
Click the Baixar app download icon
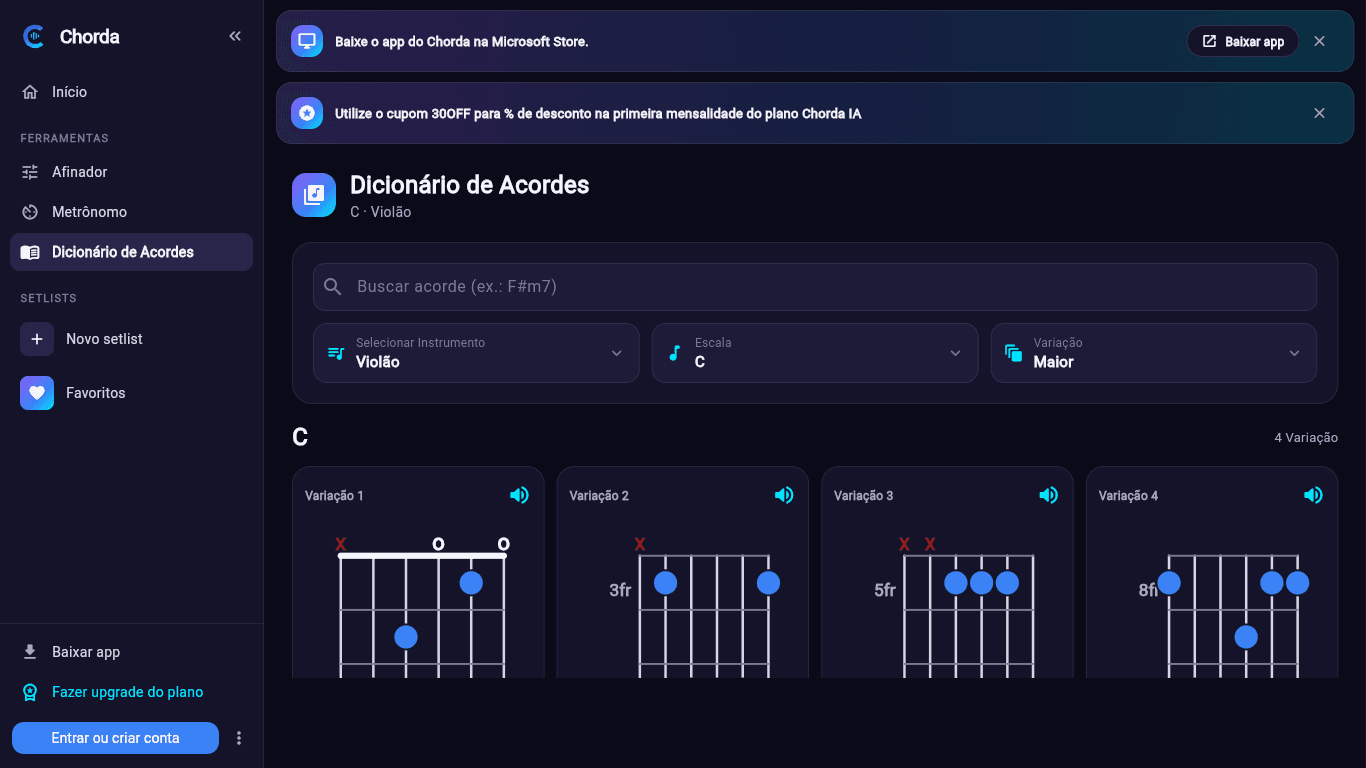pyautogui.click(x=30, y=652)
